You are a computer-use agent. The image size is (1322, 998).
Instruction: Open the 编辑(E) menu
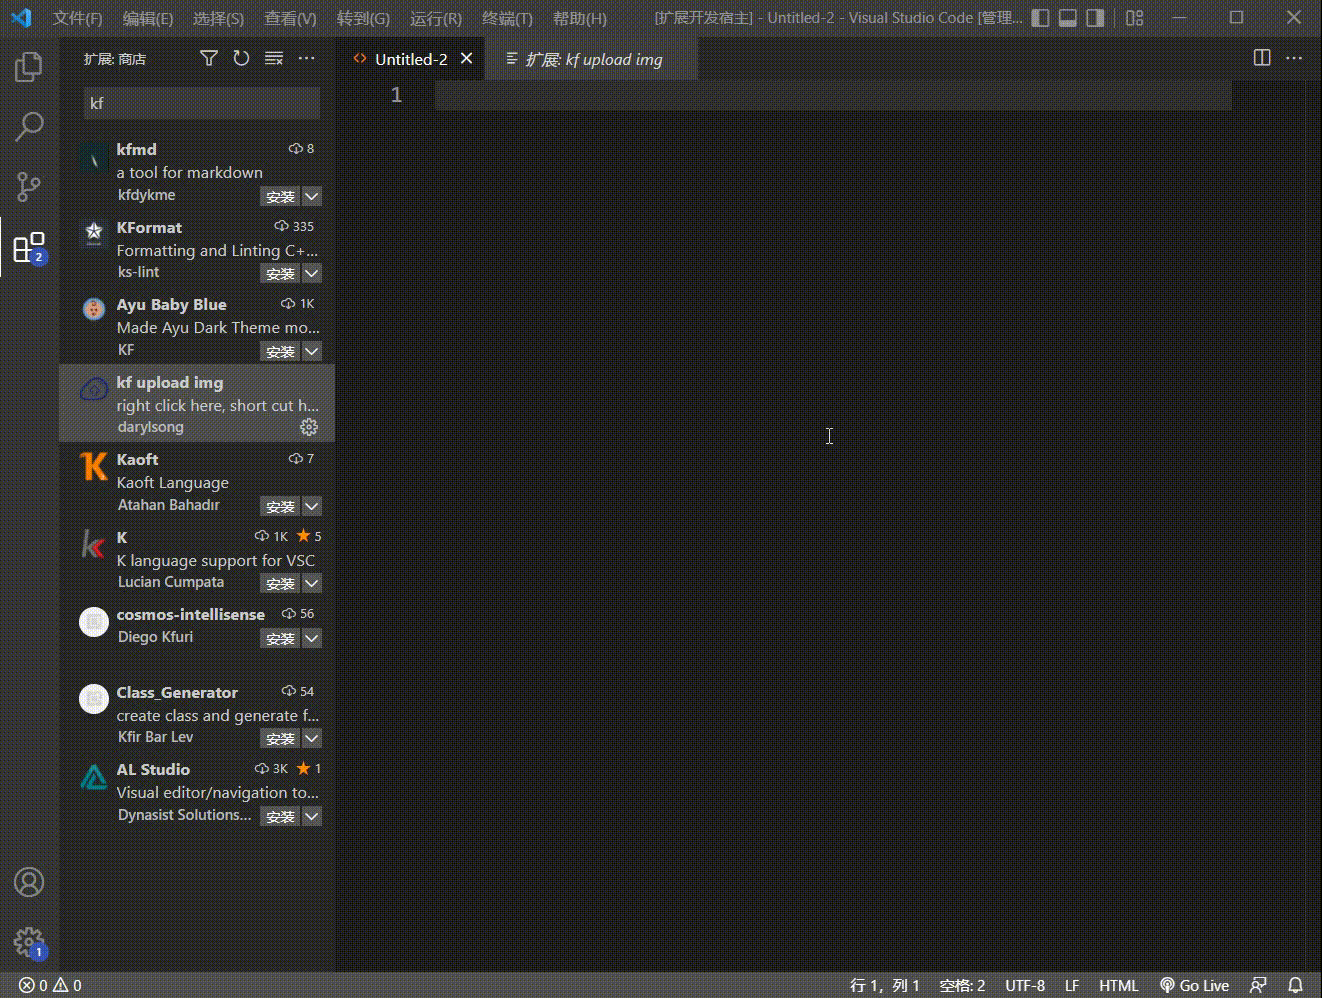(x=148, y=18)
